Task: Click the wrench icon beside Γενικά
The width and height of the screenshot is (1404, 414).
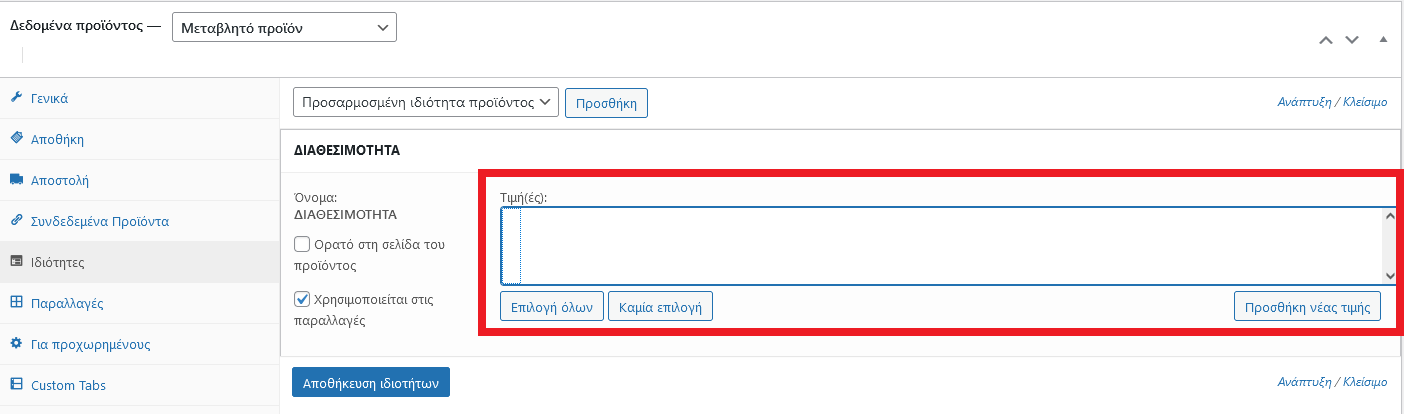Action: click(16, 98)
